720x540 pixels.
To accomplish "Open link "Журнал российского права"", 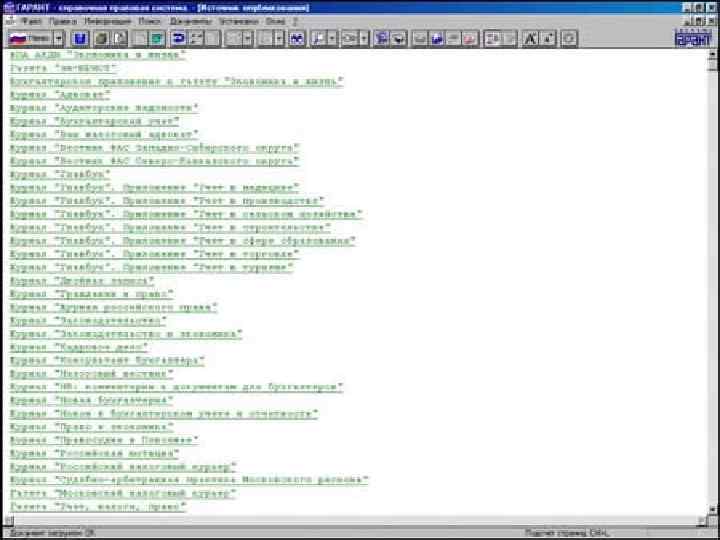I will tap(114, 307).
